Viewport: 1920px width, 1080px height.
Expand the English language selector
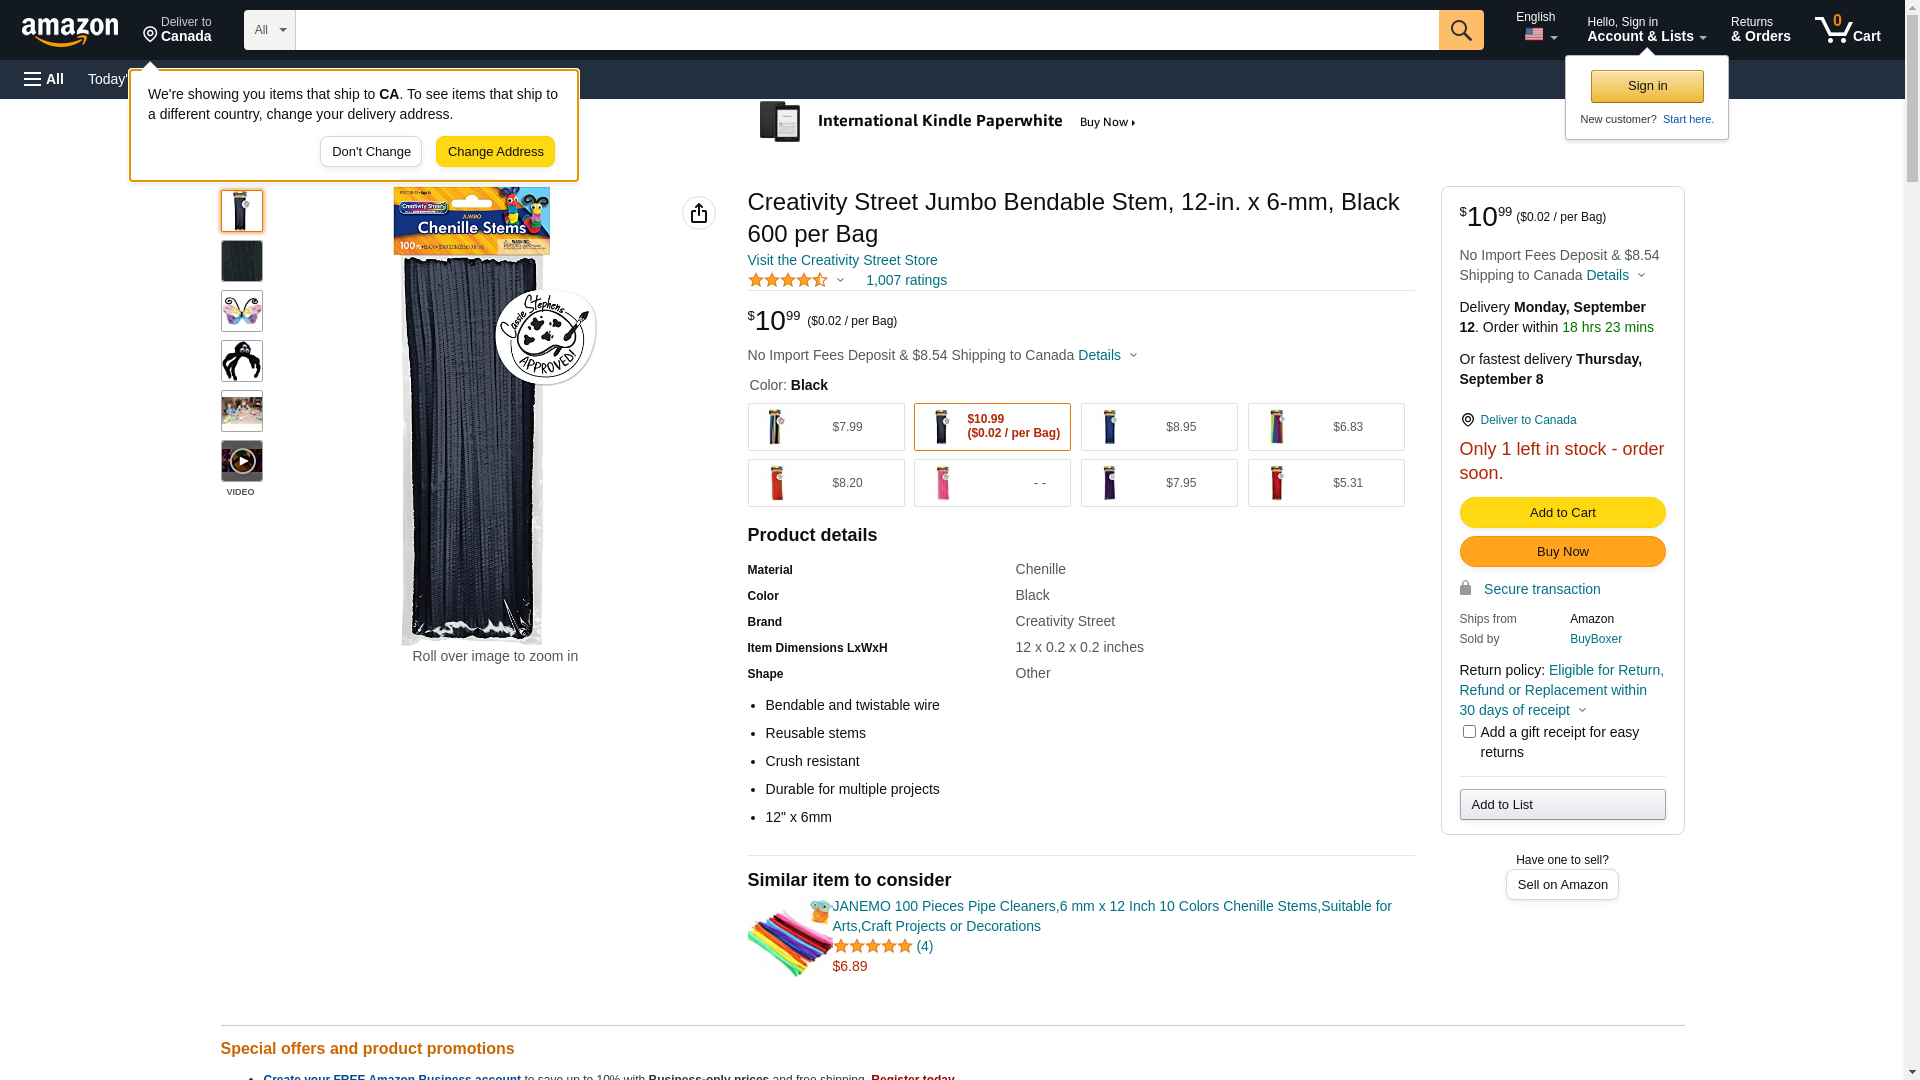pos(1536,28)
